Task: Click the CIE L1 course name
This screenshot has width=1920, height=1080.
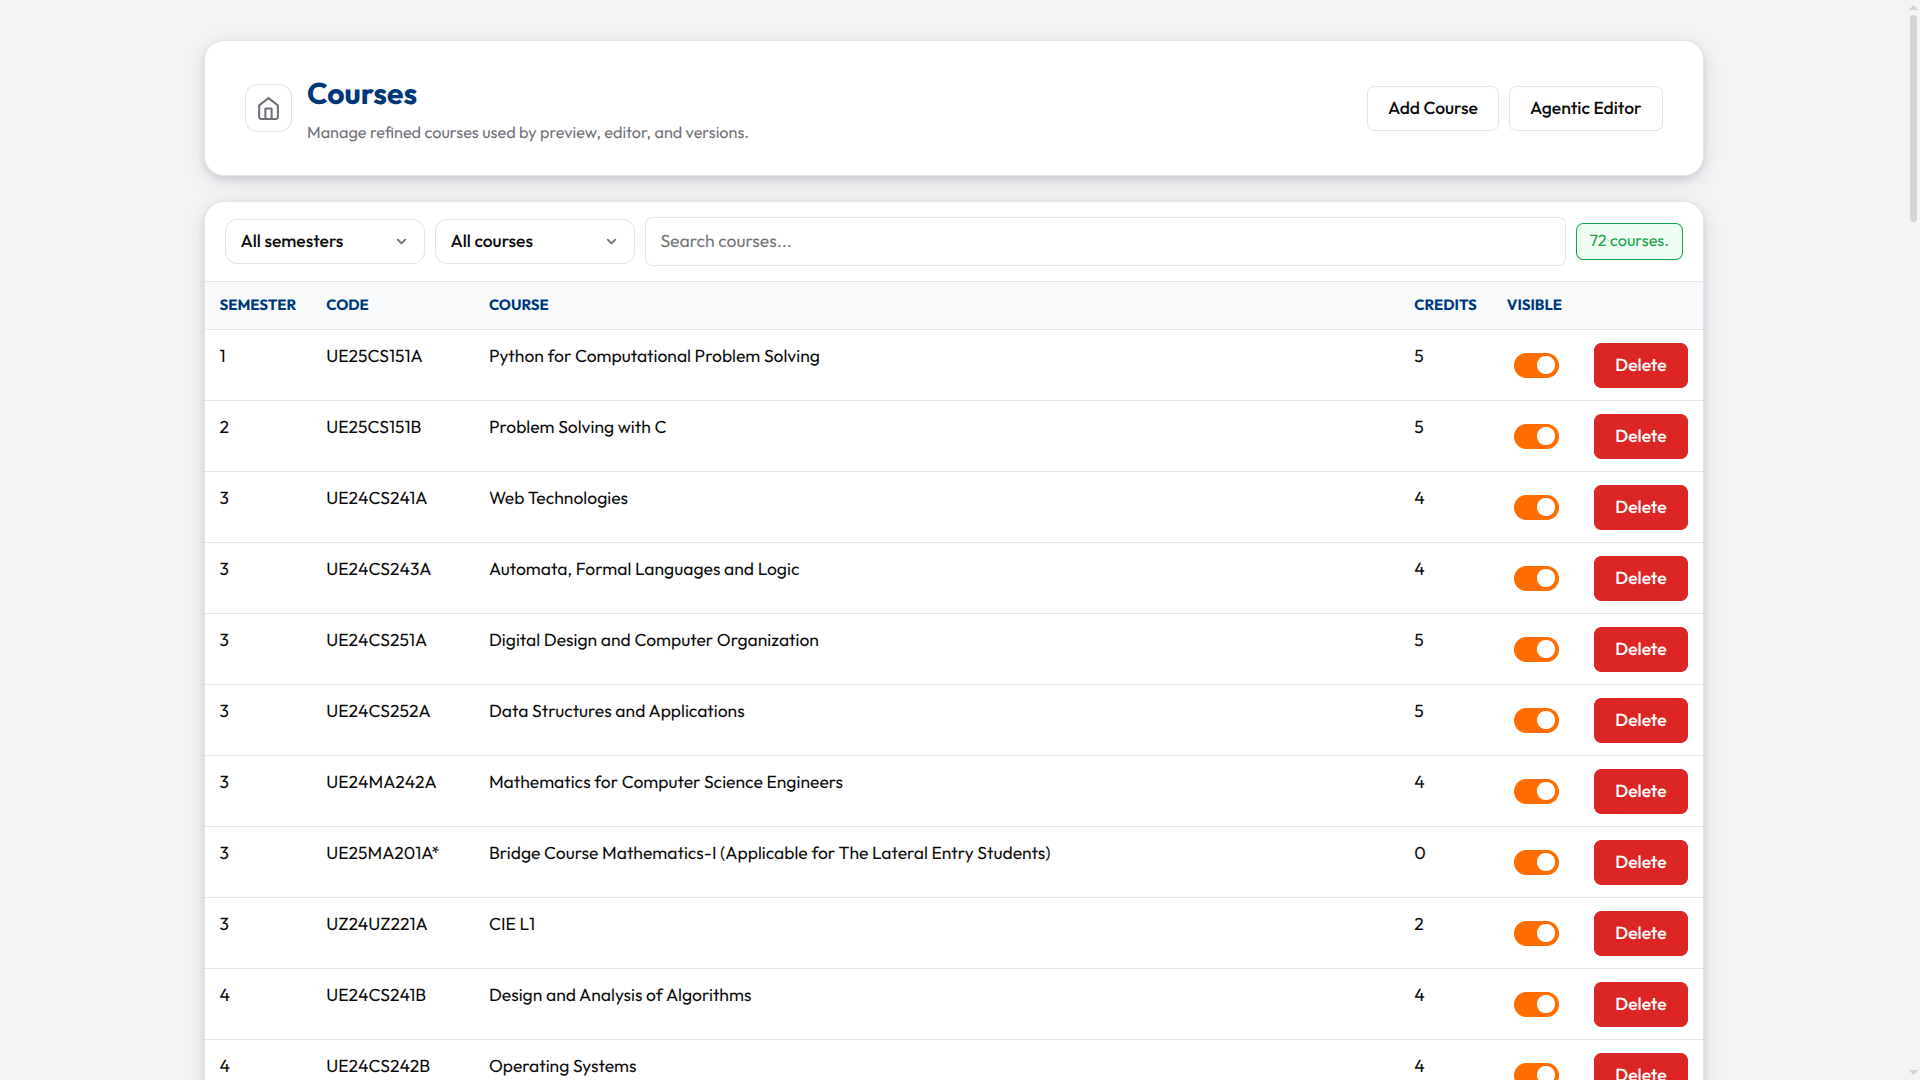Action: pyautogui.click(x=512, y=924)
